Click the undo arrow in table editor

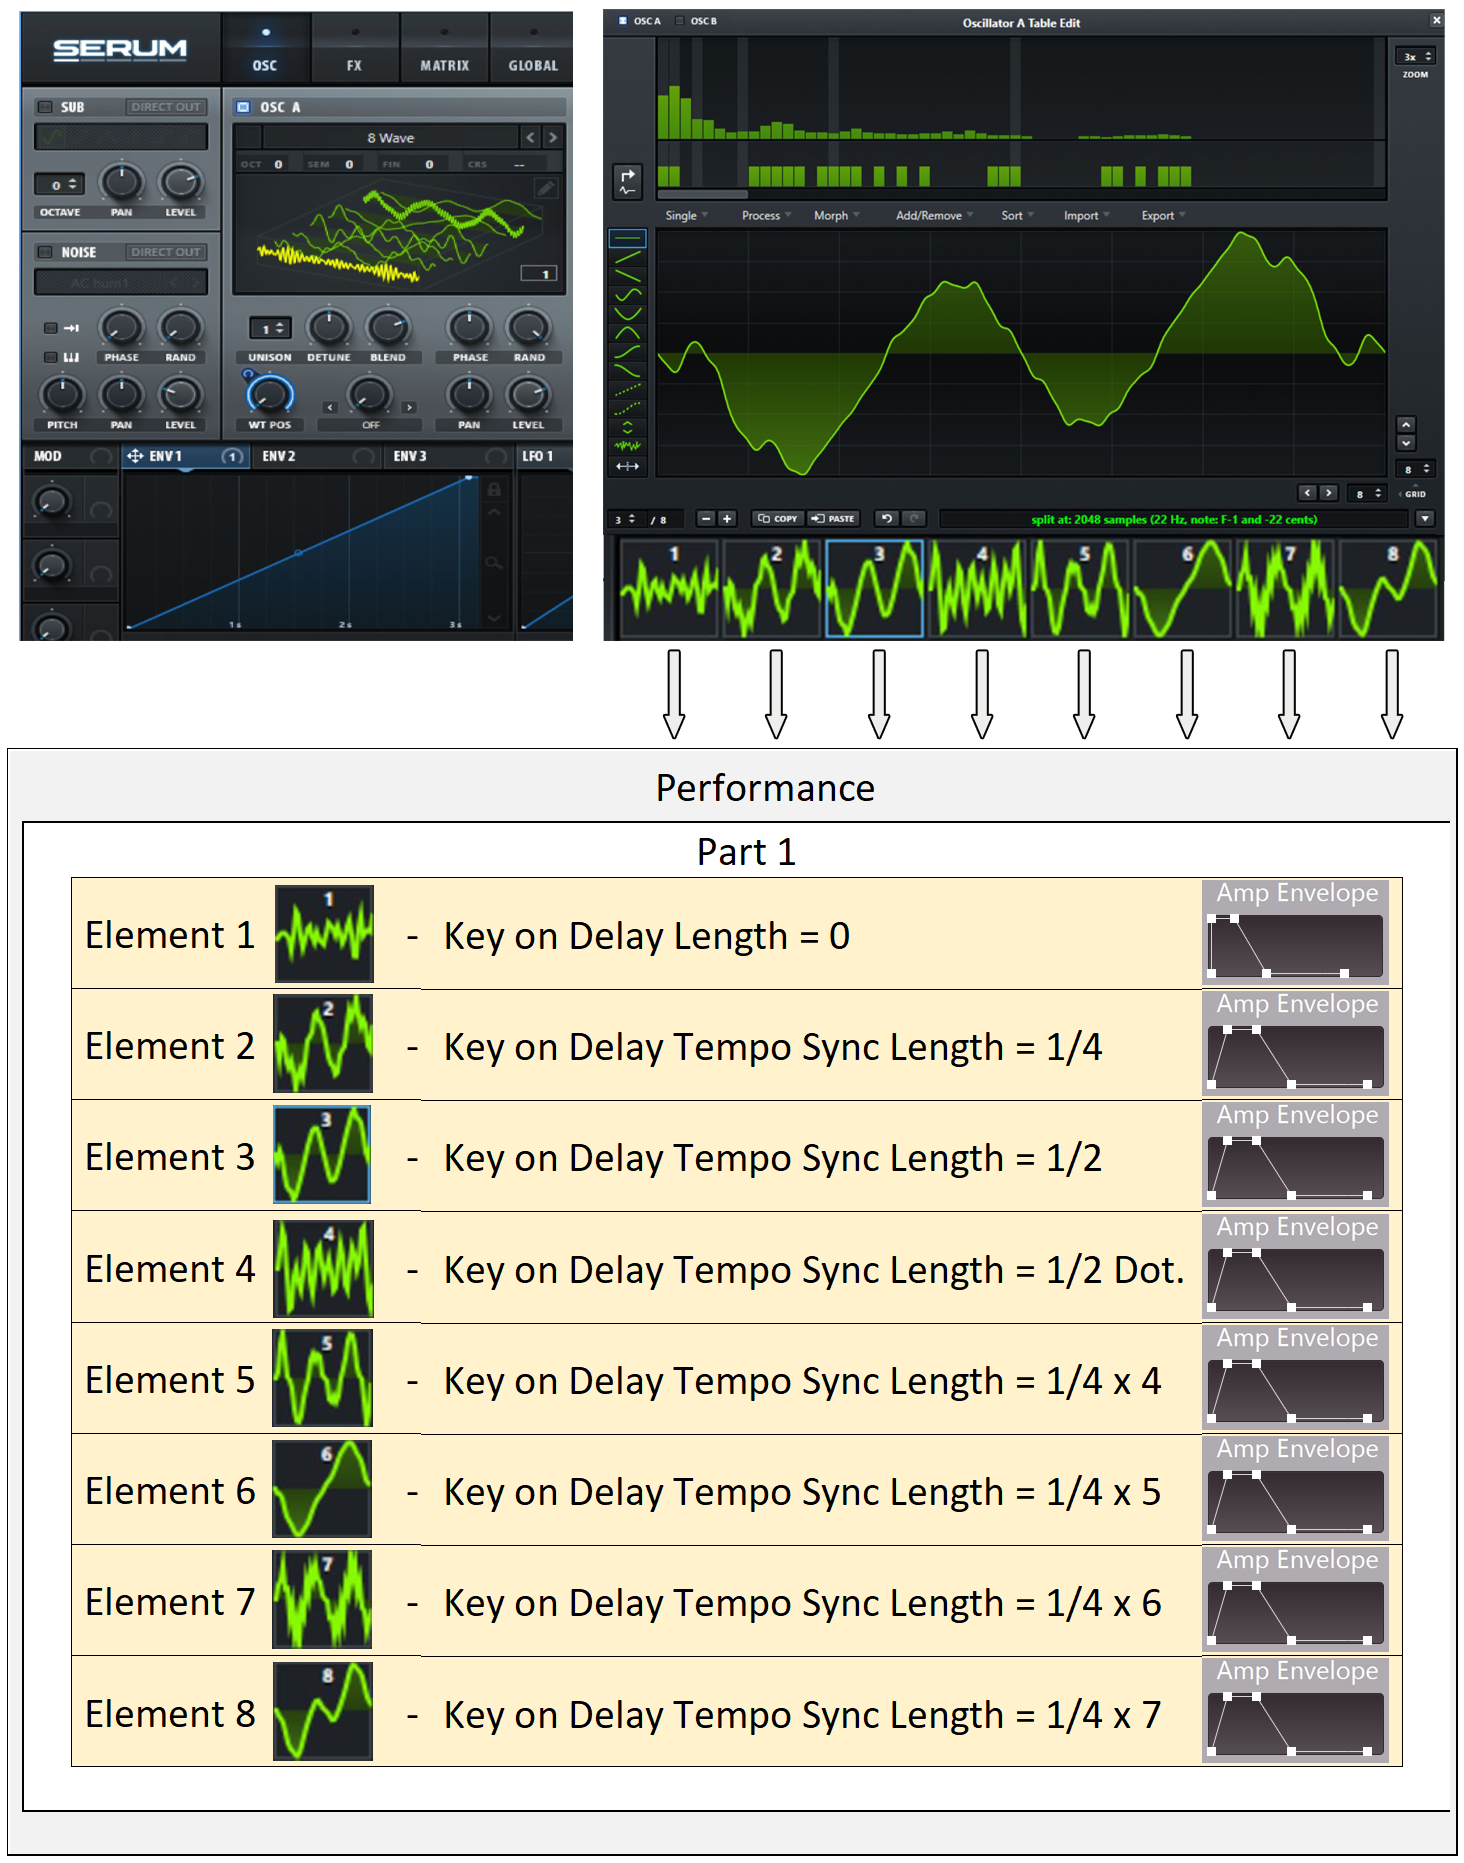pyautogui.click(x=886, y=518)
